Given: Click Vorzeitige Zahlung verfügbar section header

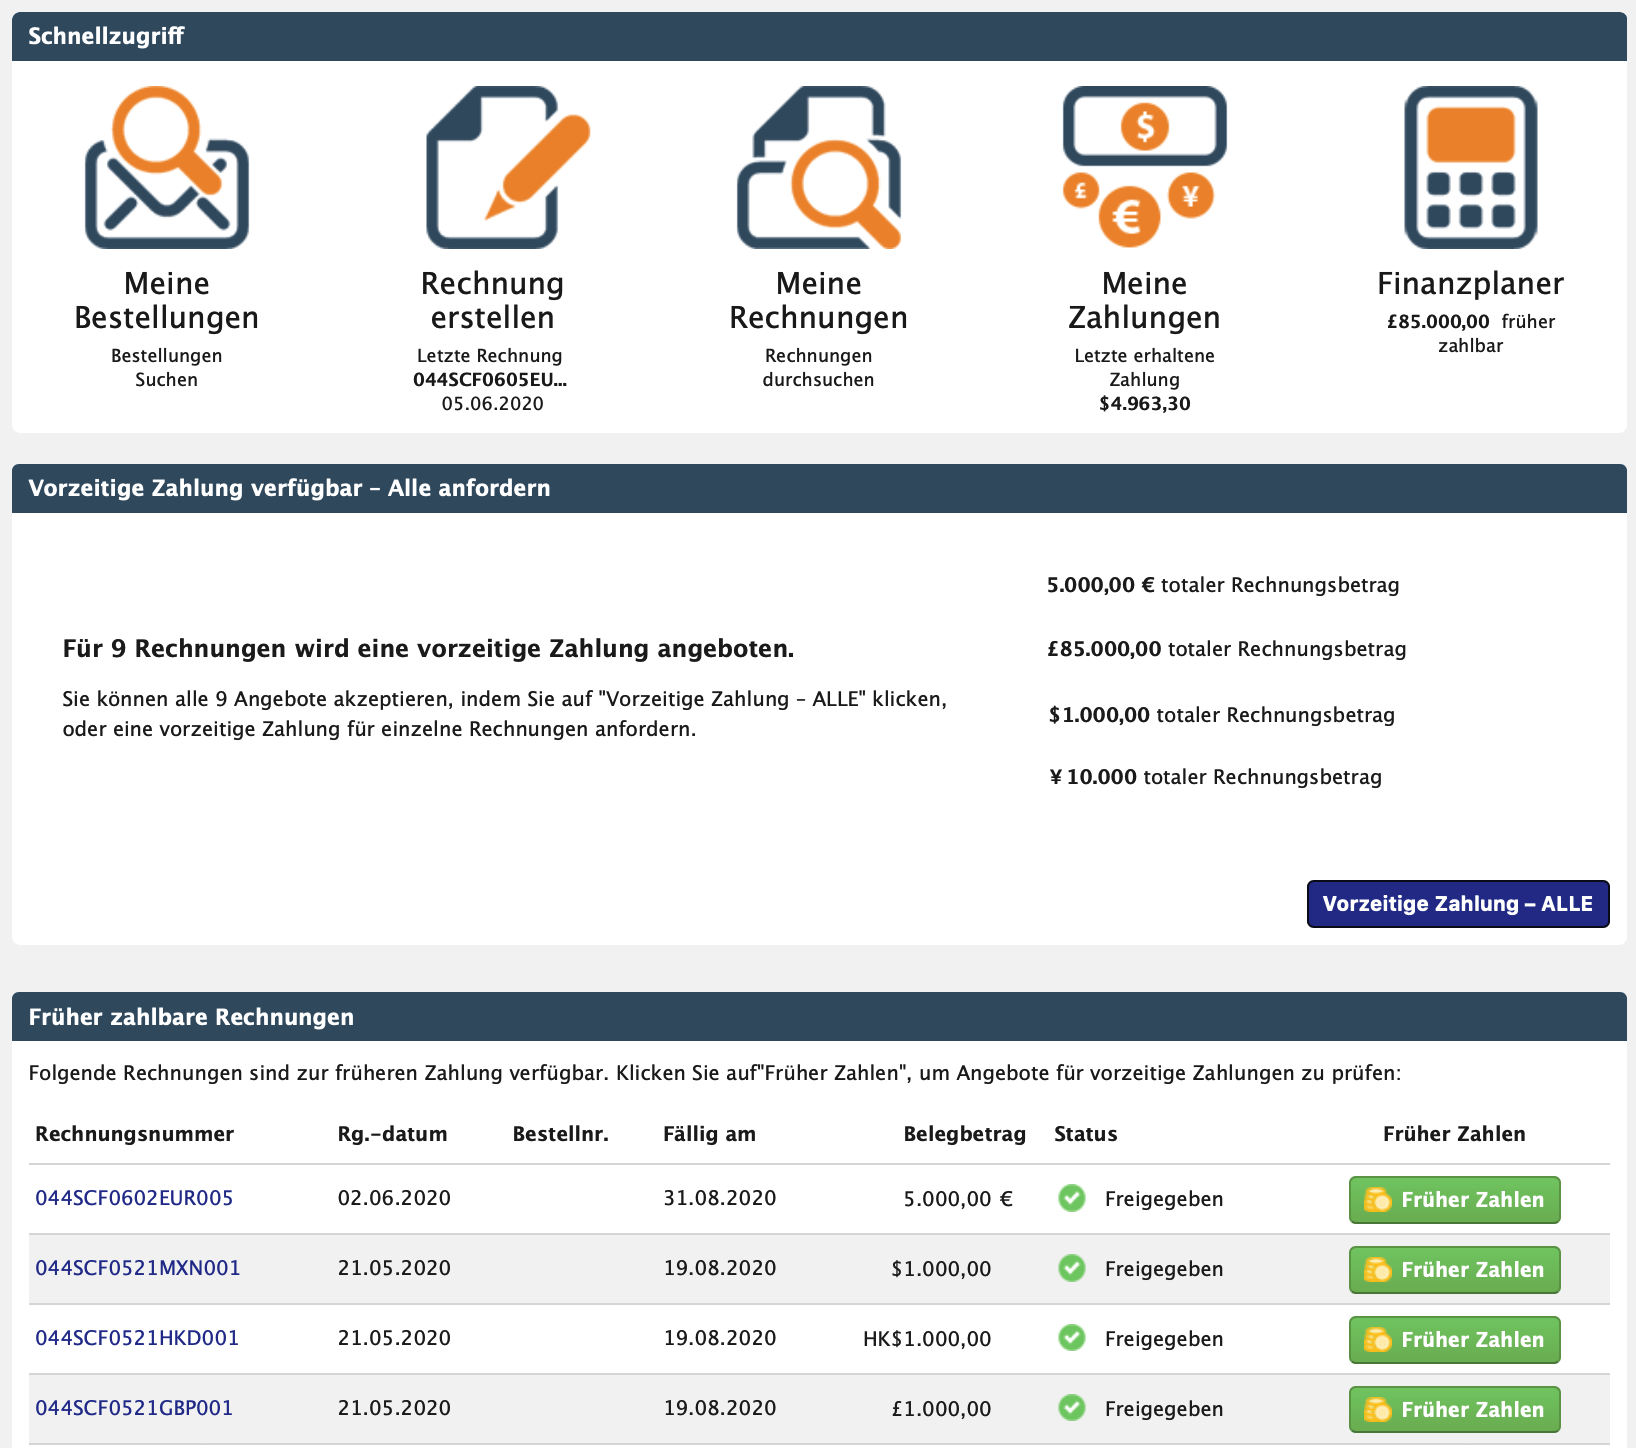Looking at the screenshot, I should [819, 488].
